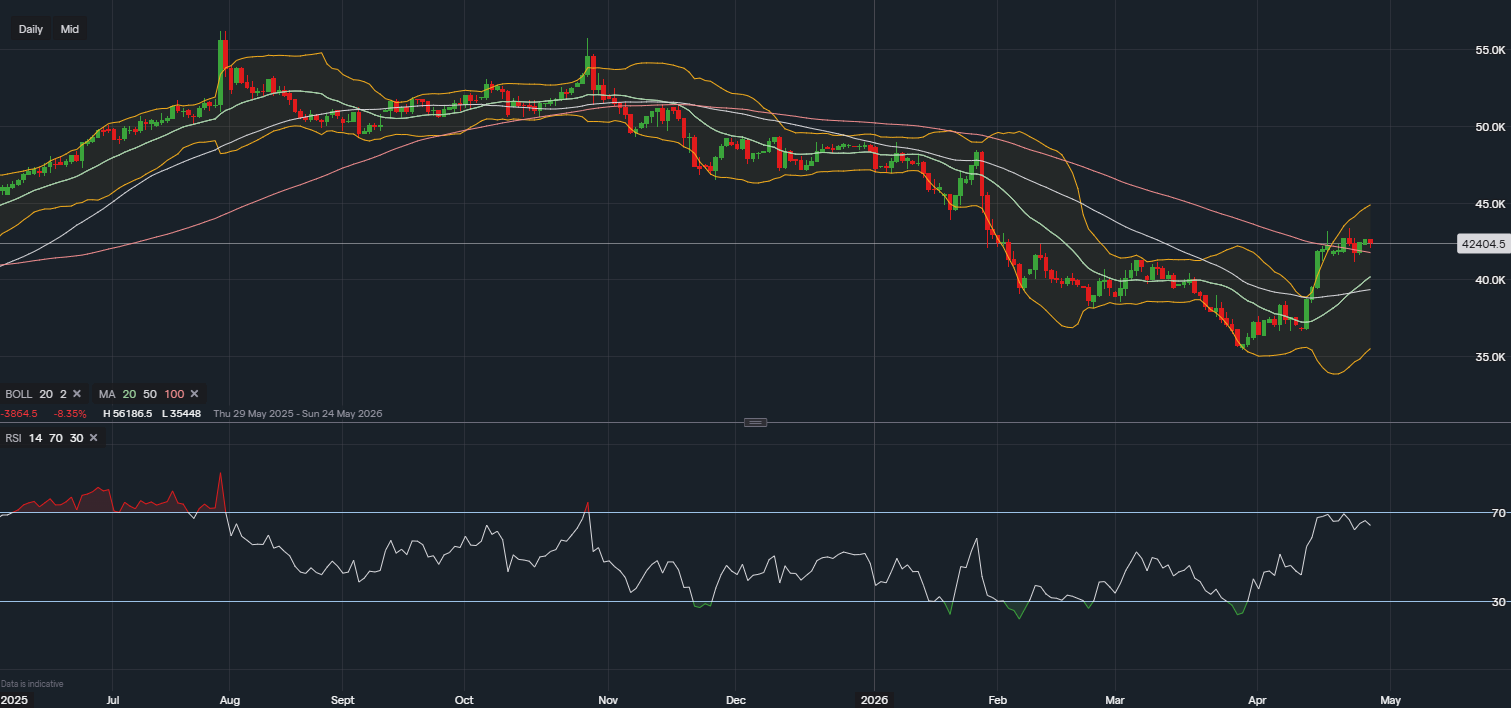The height and width of the screenshot is (708, 1511).
Task: Click the 2026 marker on time axis
Action: pyautogui.click(x=875, y=699)
